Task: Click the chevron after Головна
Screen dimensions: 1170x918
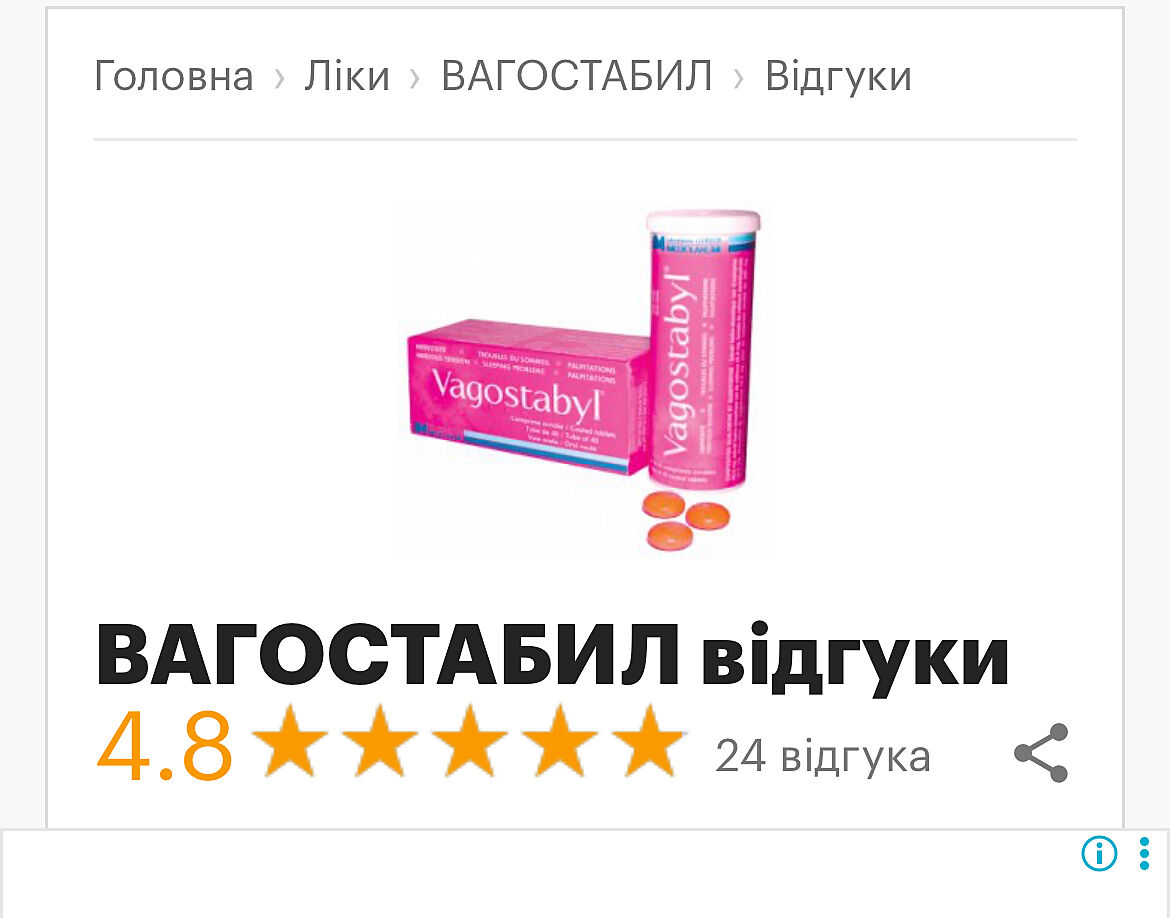Action: coord(279,77)
